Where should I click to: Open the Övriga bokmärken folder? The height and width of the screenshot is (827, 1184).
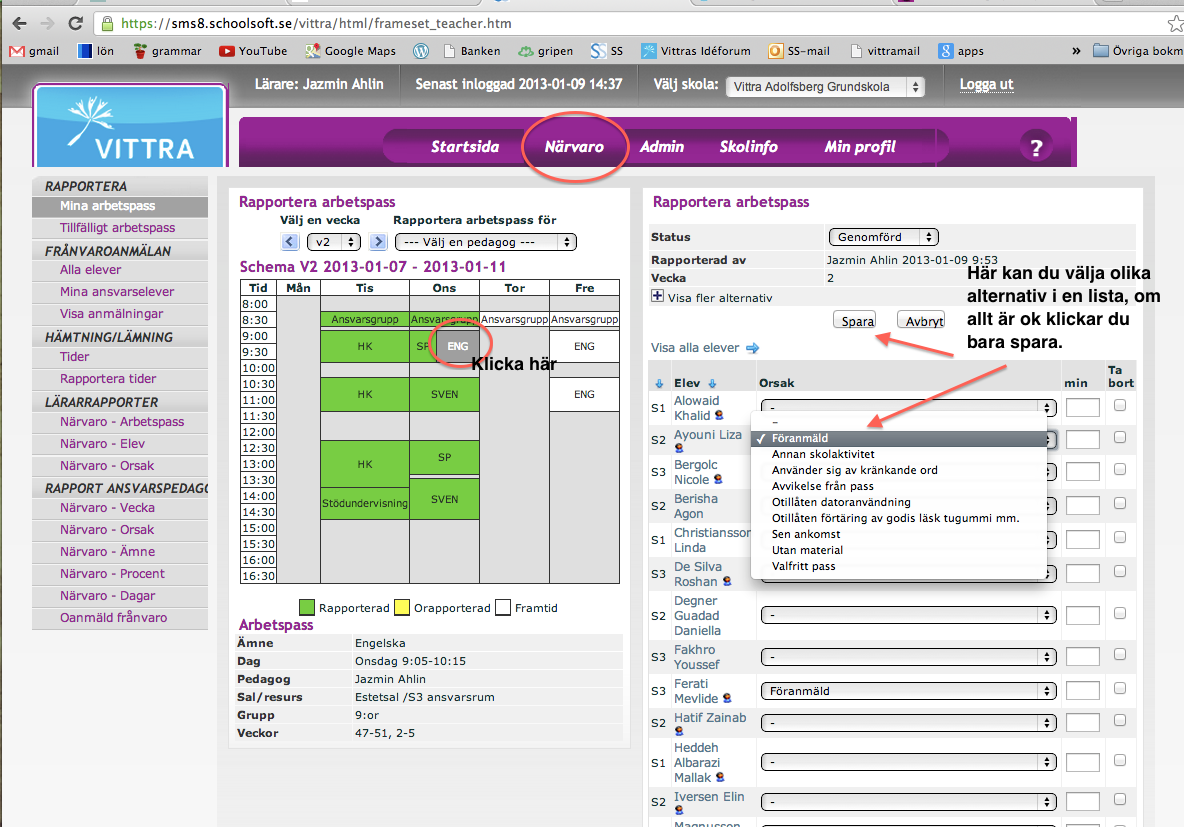coord(1138,51)
